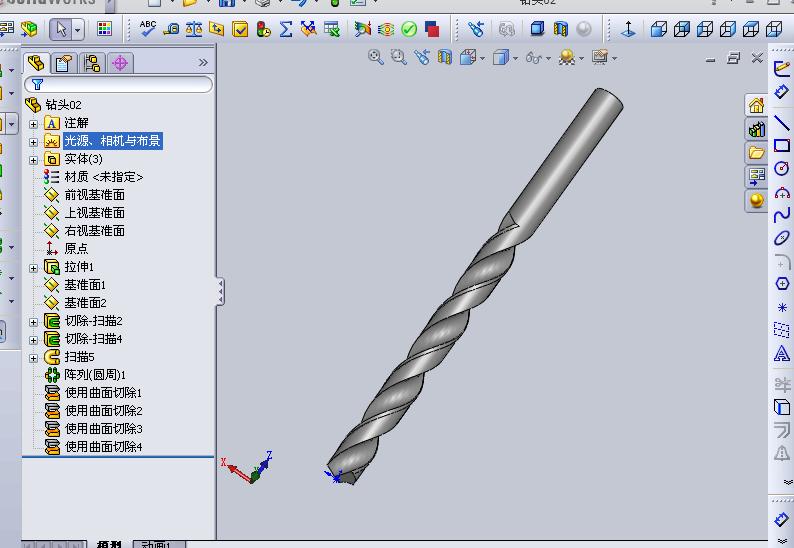Click the colored grid icon

pyautogui.click(x=105, y=29)
